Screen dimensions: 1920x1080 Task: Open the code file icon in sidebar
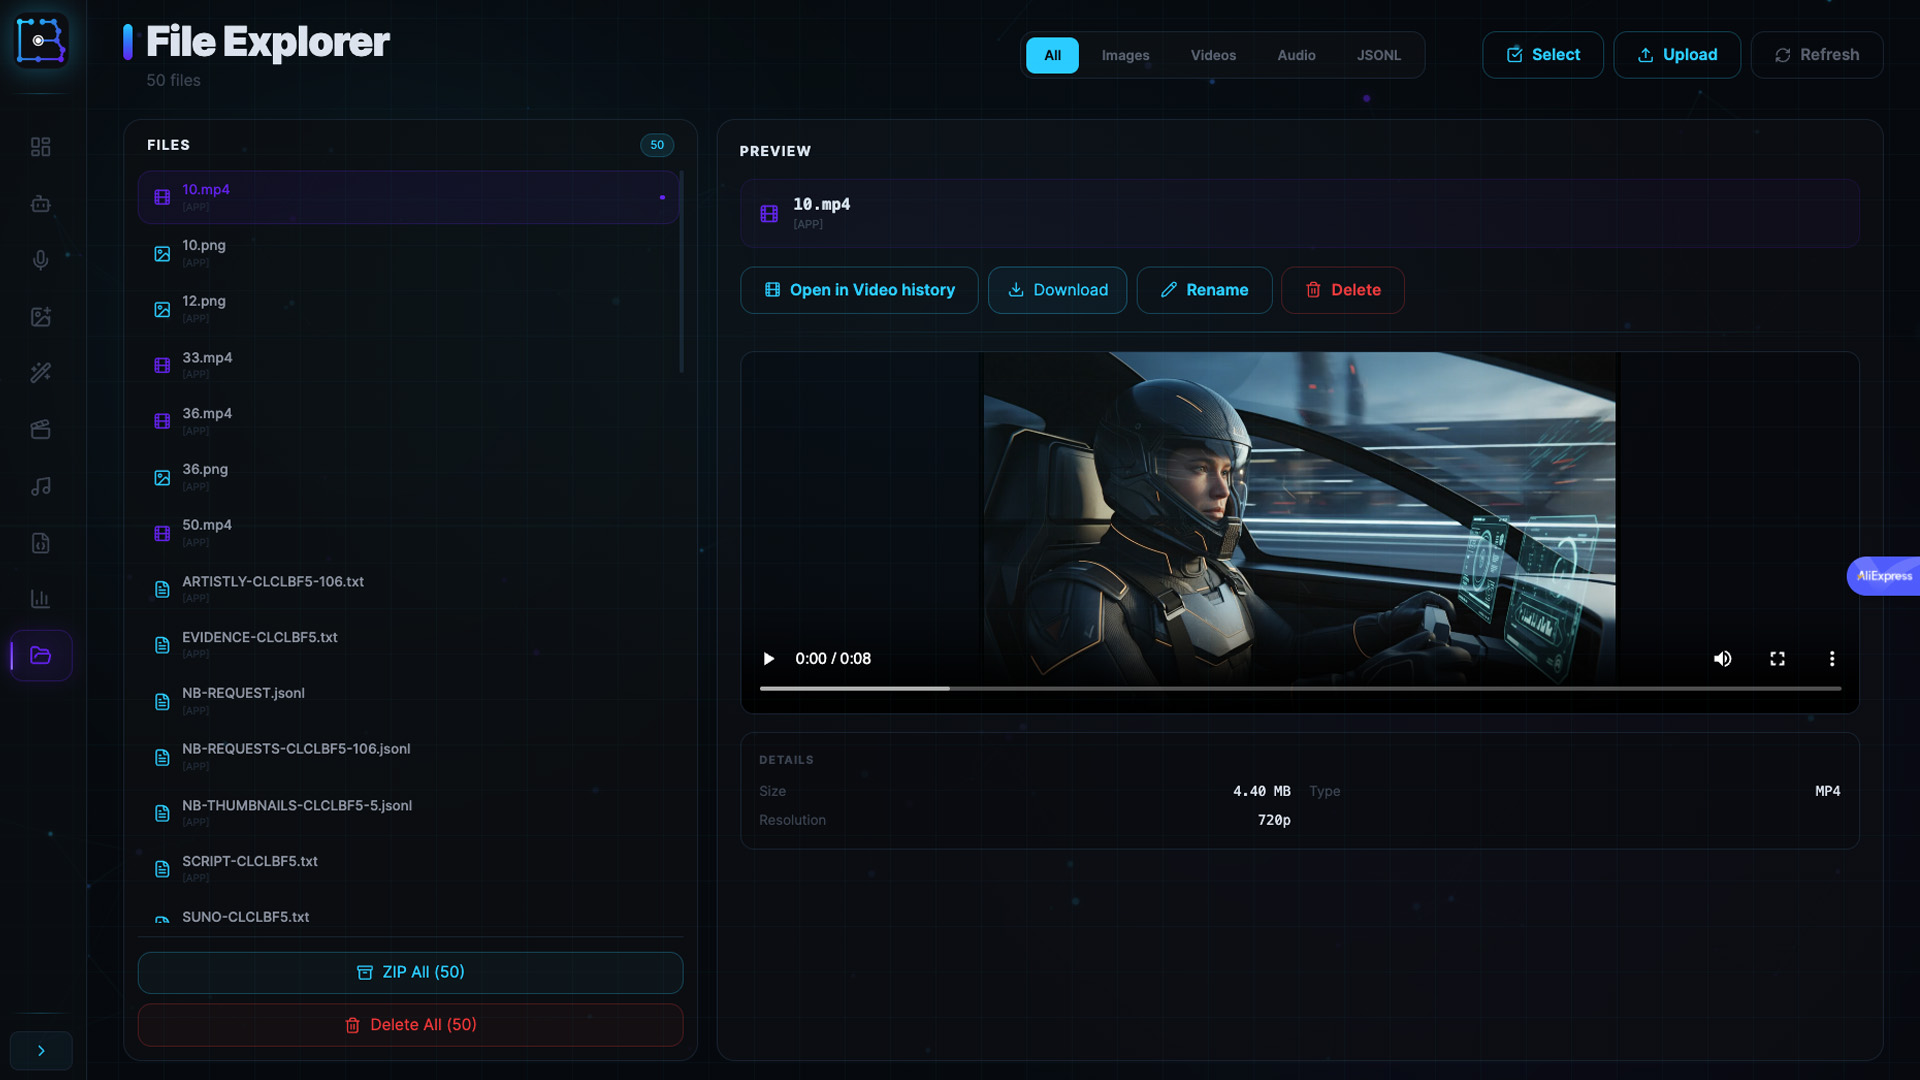coord(41,543)
